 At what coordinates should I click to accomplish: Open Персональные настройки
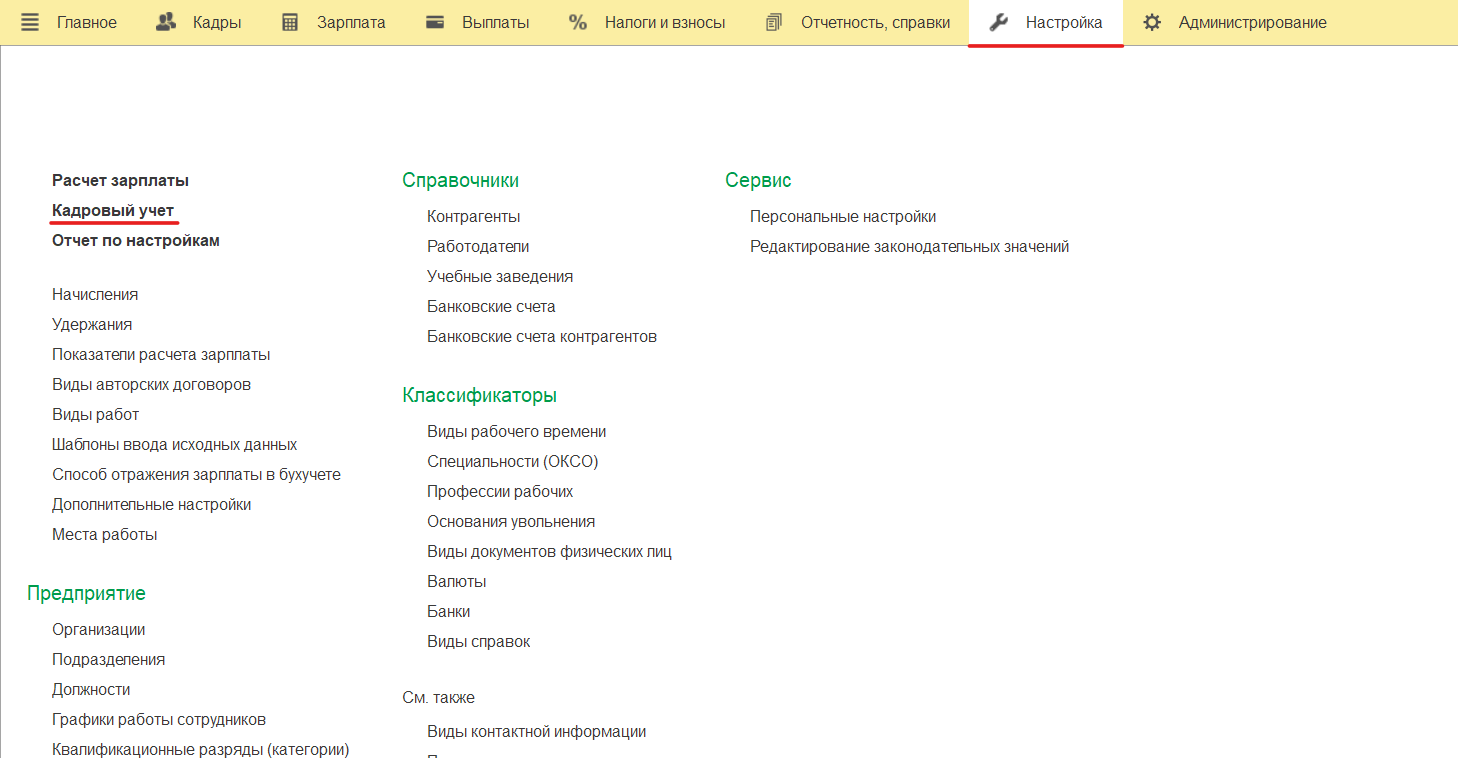[x=843, y=217]
